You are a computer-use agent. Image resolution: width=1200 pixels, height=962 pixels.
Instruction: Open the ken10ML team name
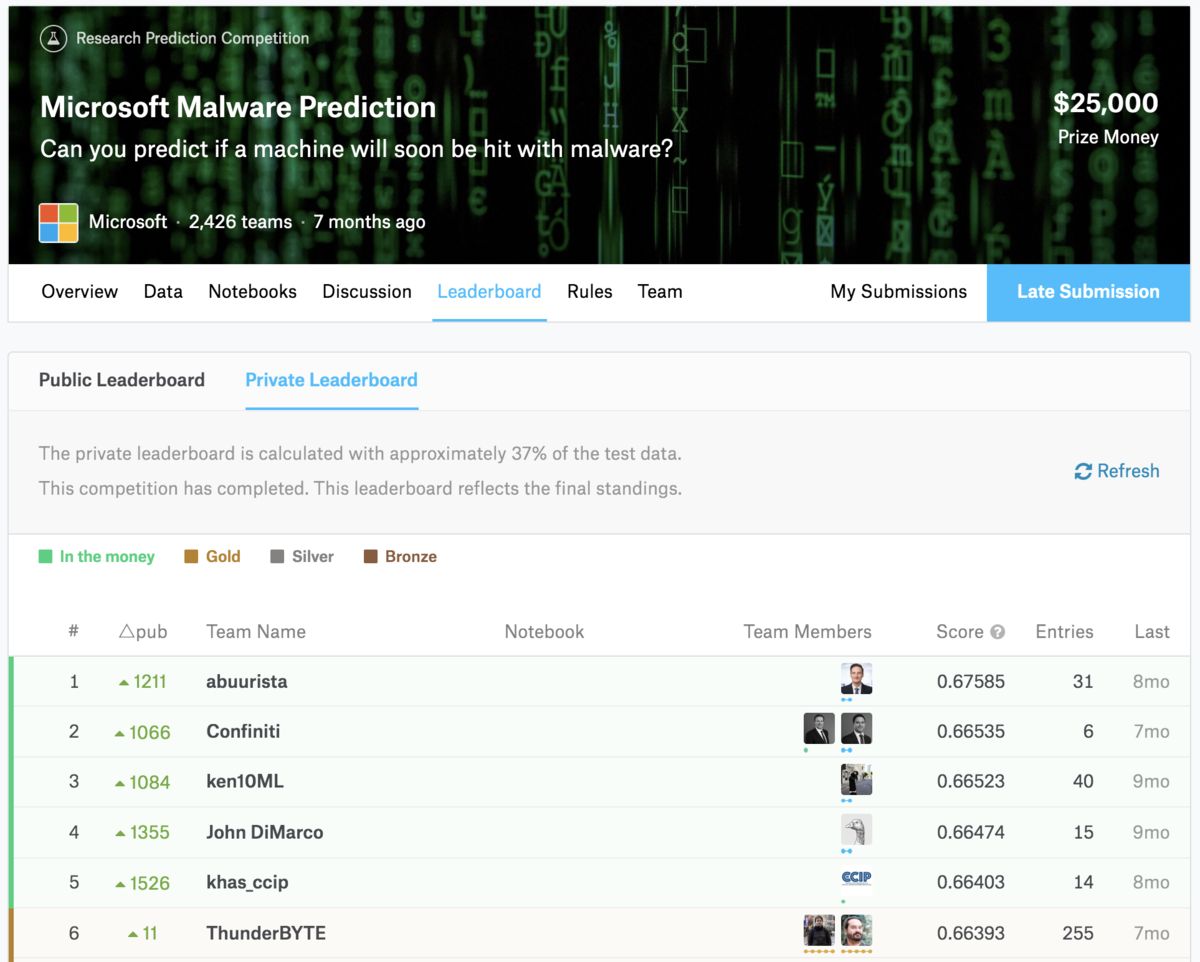[245, 782]
